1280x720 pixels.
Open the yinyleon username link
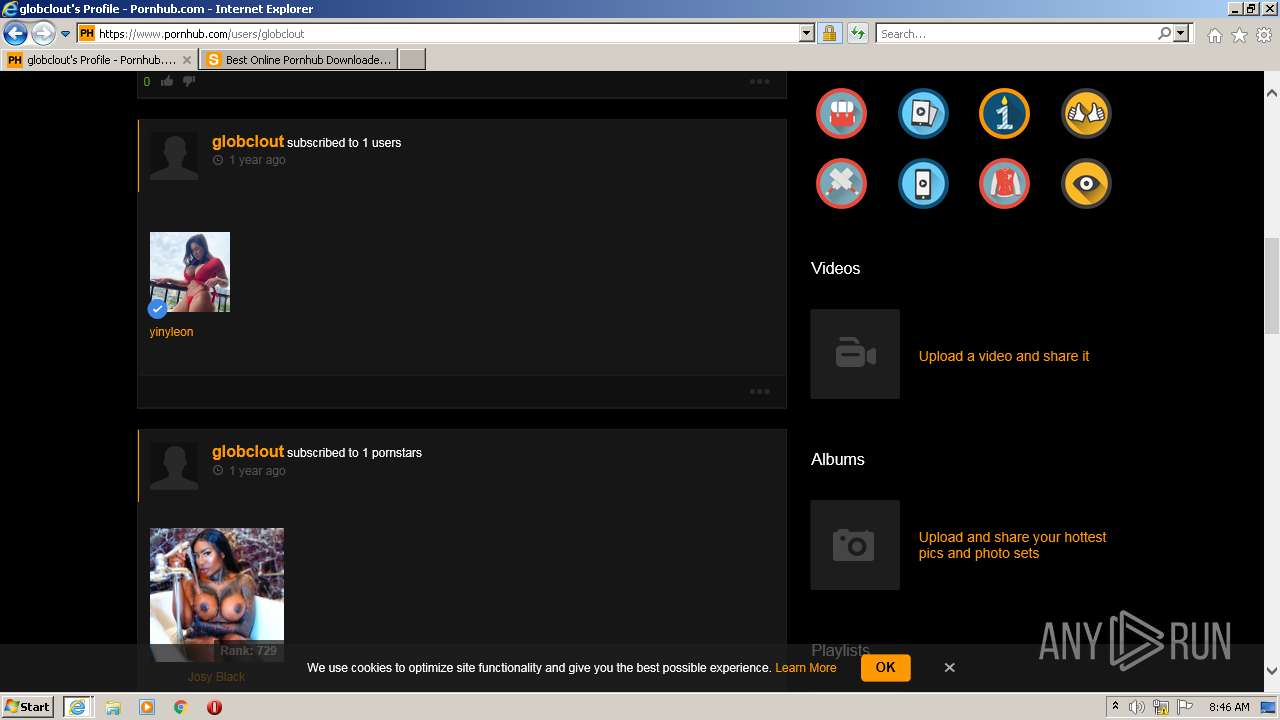pyautogui.click(x=171, y=332)
